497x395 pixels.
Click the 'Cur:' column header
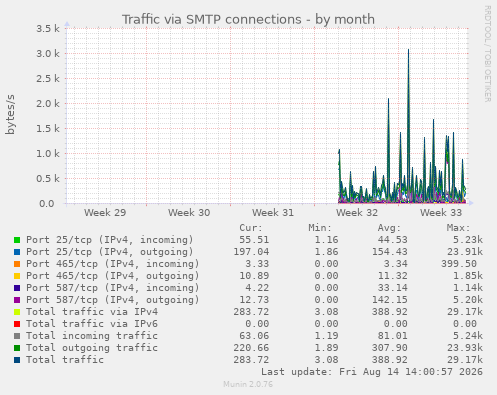click(x=251, y=228)
